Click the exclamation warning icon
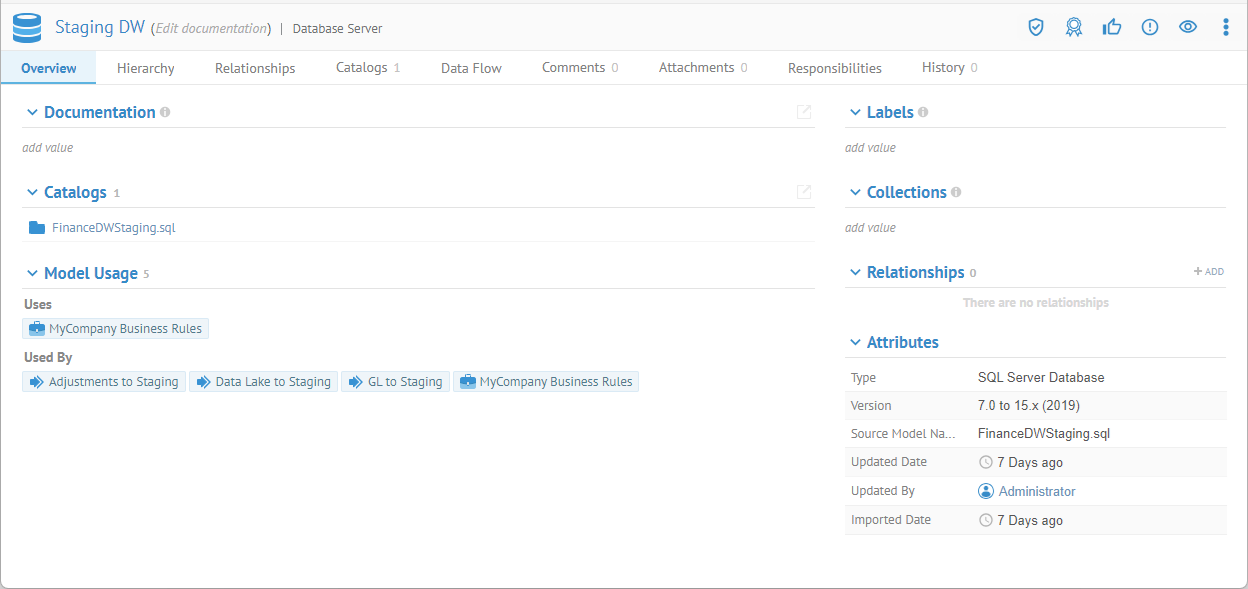 [1150, 28]
